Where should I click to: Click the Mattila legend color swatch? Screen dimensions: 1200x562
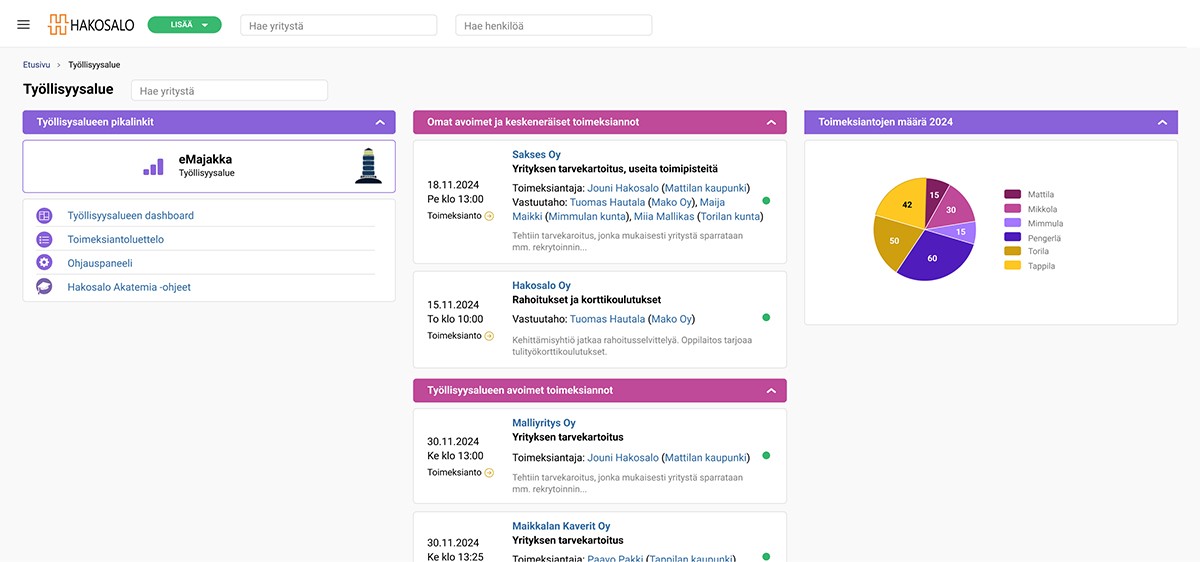1012,194
